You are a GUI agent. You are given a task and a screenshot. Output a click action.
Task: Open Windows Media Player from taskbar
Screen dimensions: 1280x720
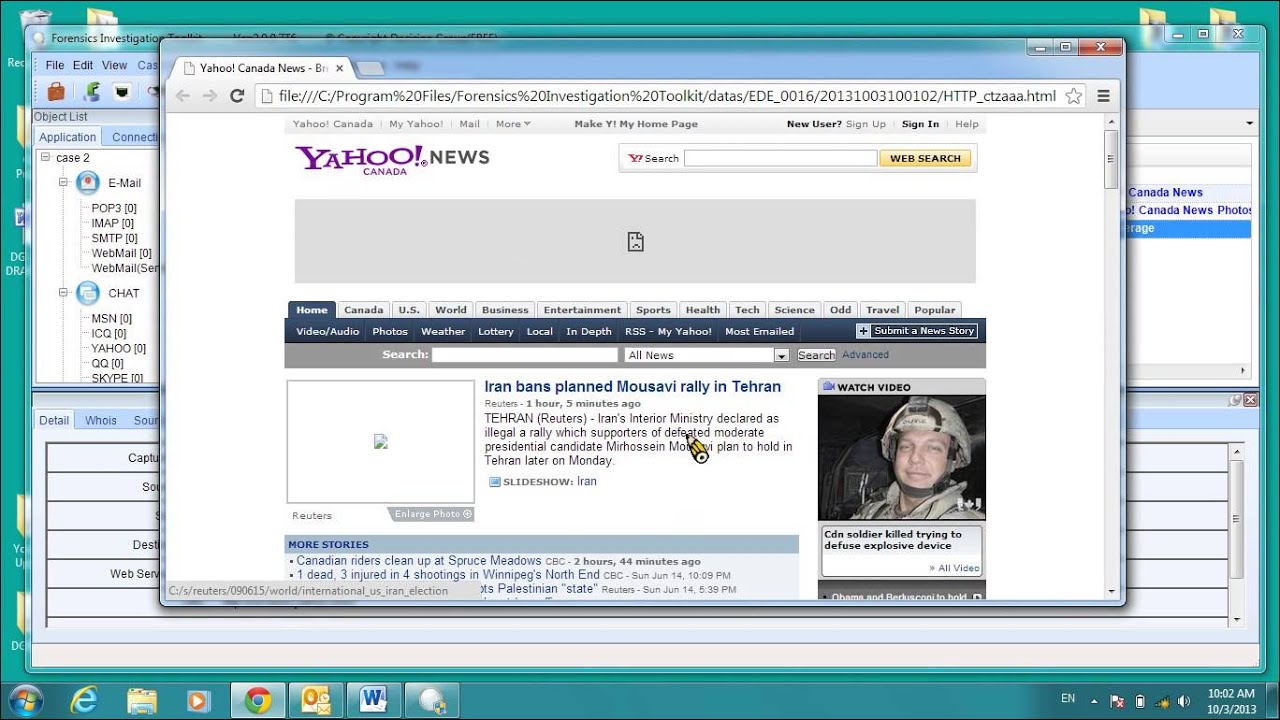click(199, 700)
